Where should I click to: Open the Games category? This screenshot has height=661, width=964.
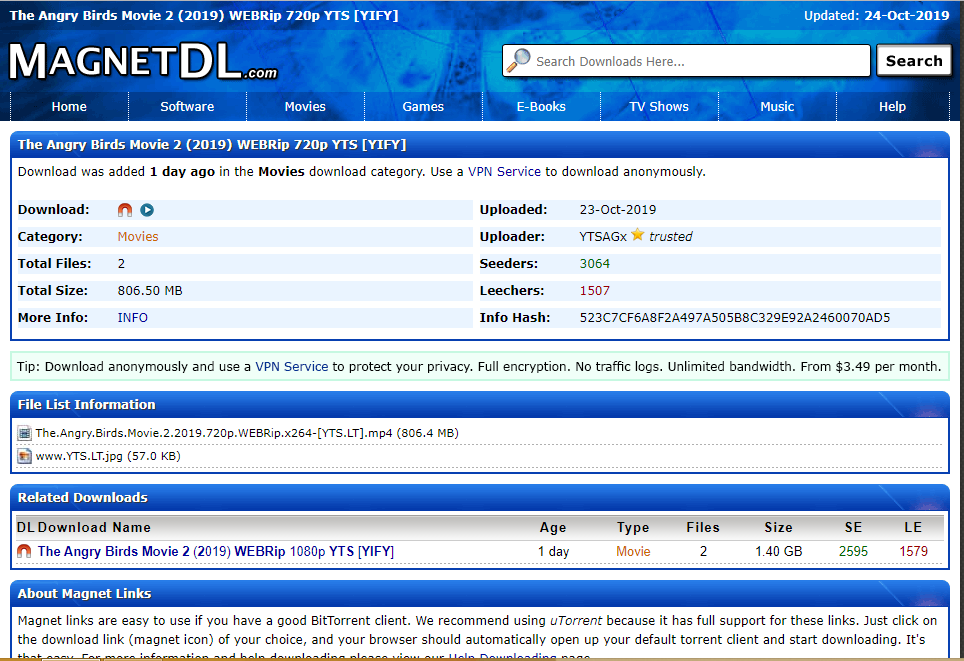coord(423,106)
